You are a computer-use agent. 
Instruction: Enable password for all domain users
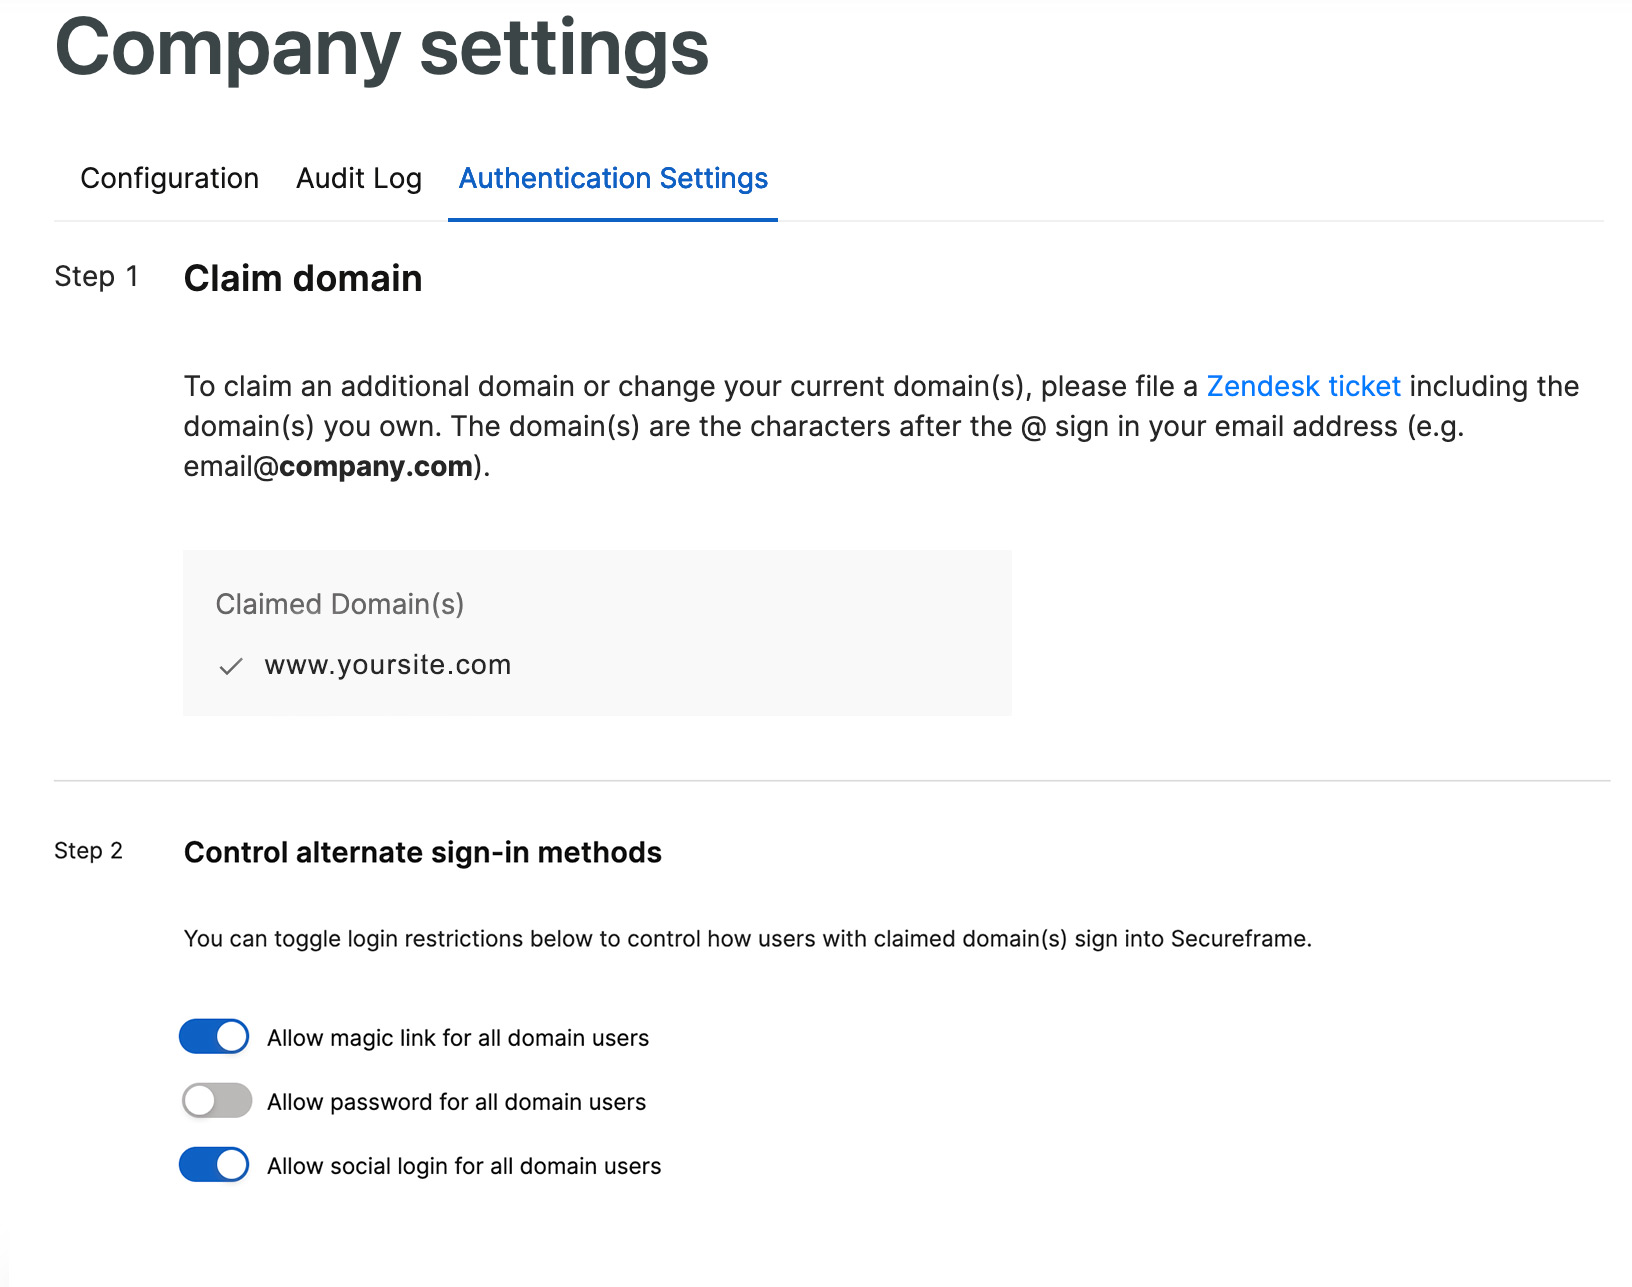[x=216, y=1100]
